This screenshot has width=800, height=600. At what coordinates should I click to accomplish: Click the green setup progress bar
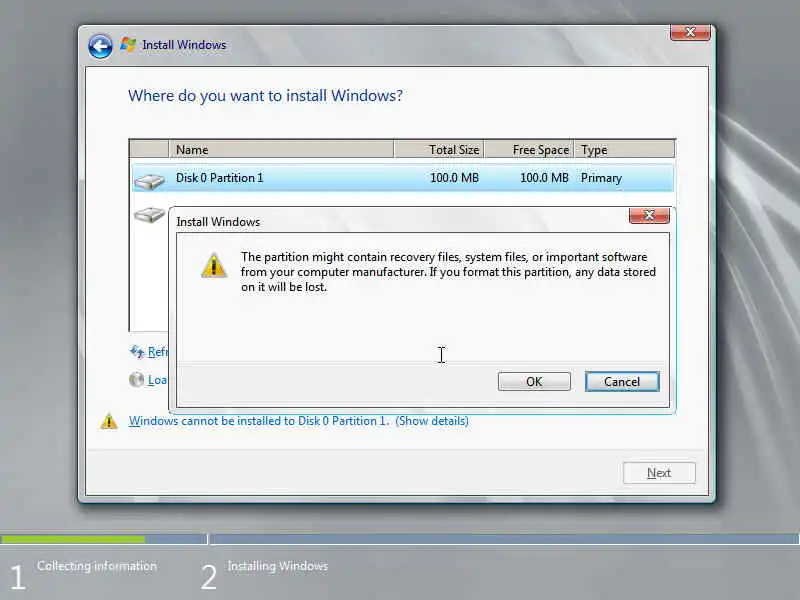73,539
